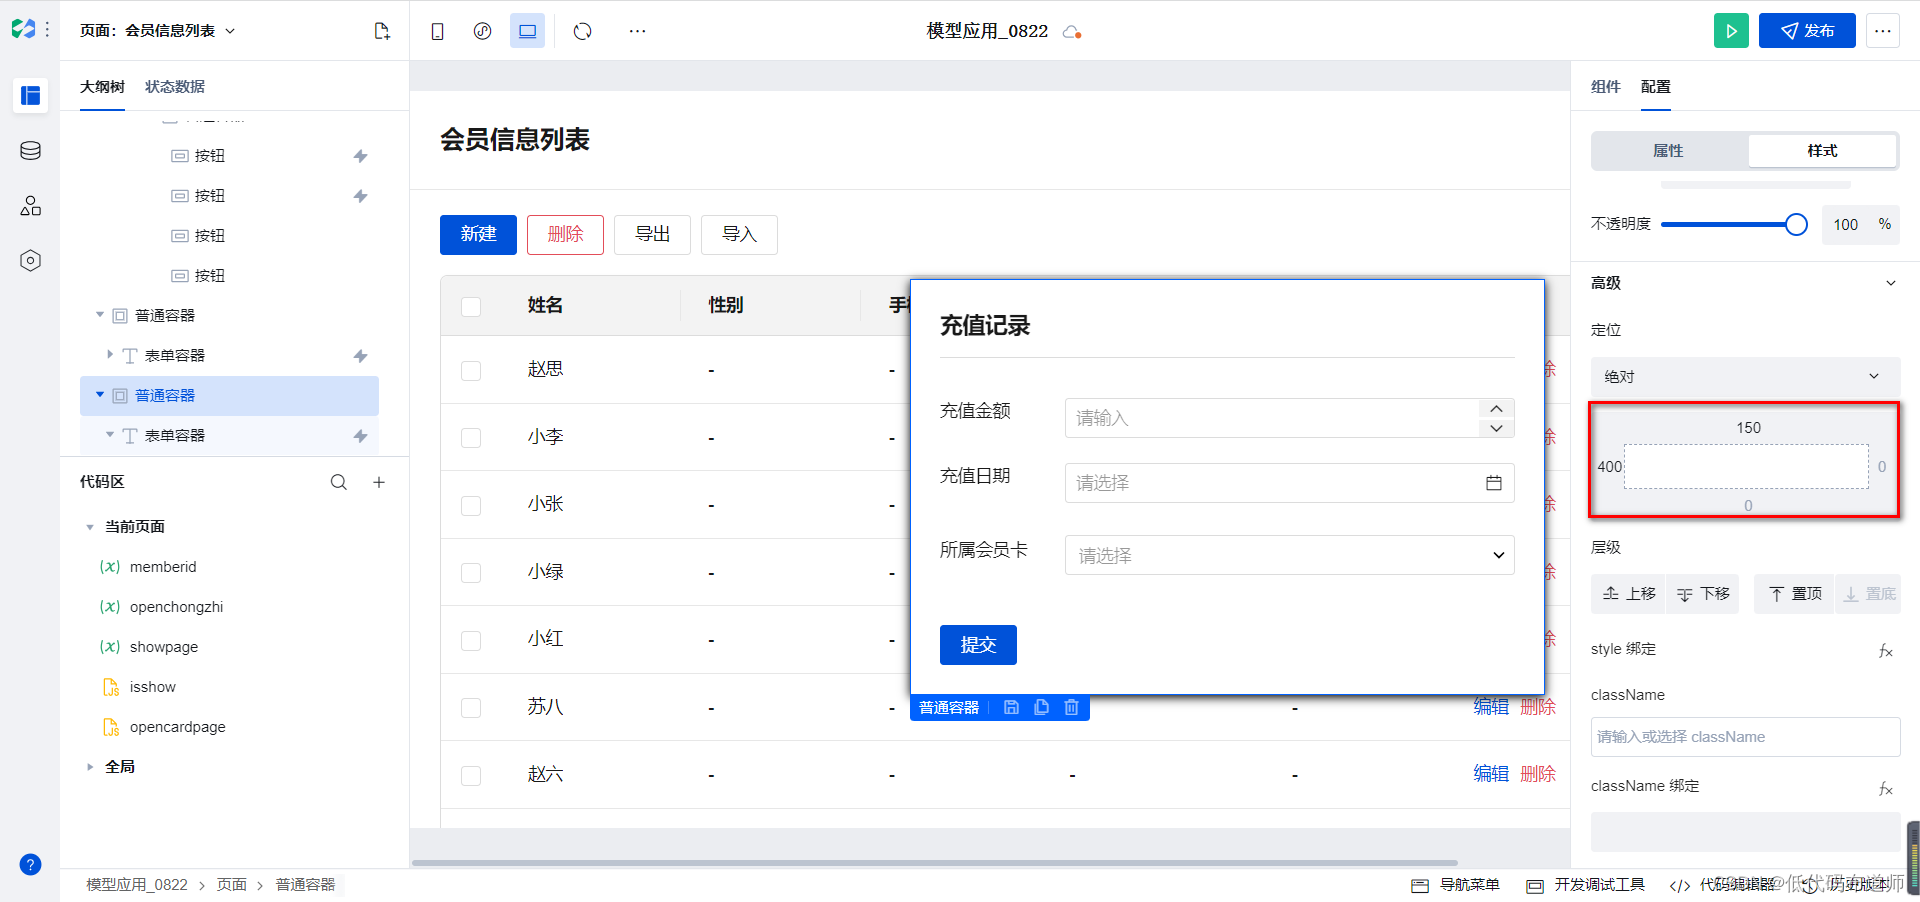Check the row checkbox for 赵思
1920x902 pixels.
click(471, 371)
